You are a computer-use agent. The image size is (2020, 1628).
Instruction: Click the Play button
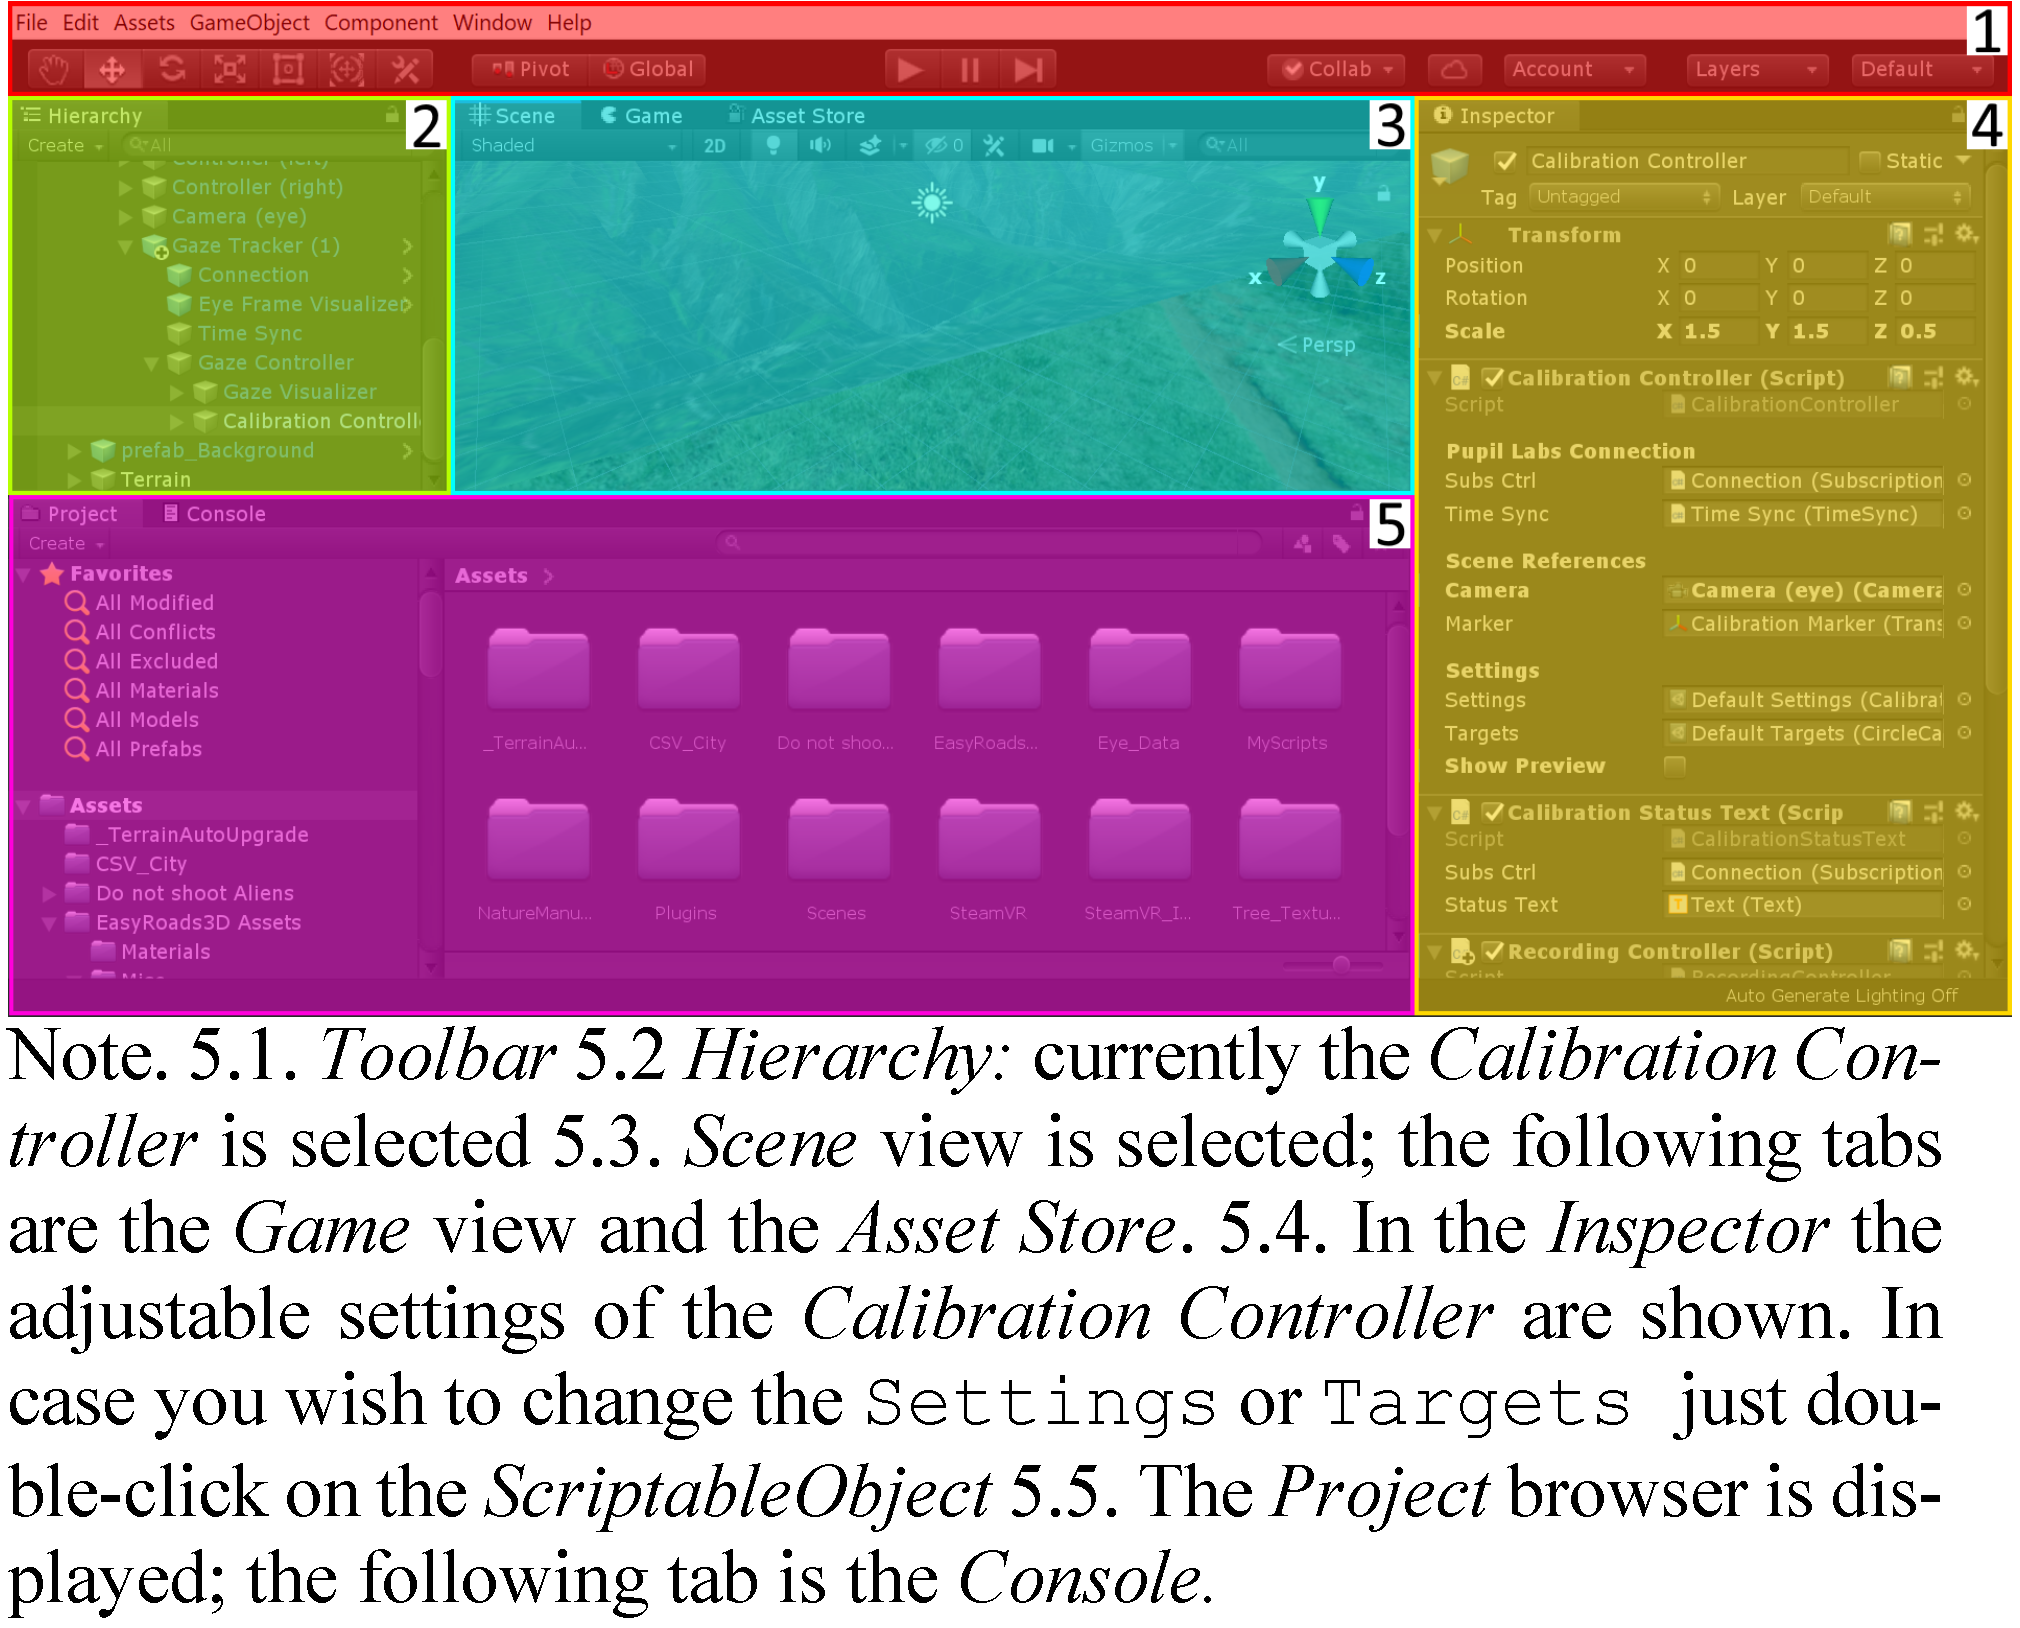pos(909,69)
